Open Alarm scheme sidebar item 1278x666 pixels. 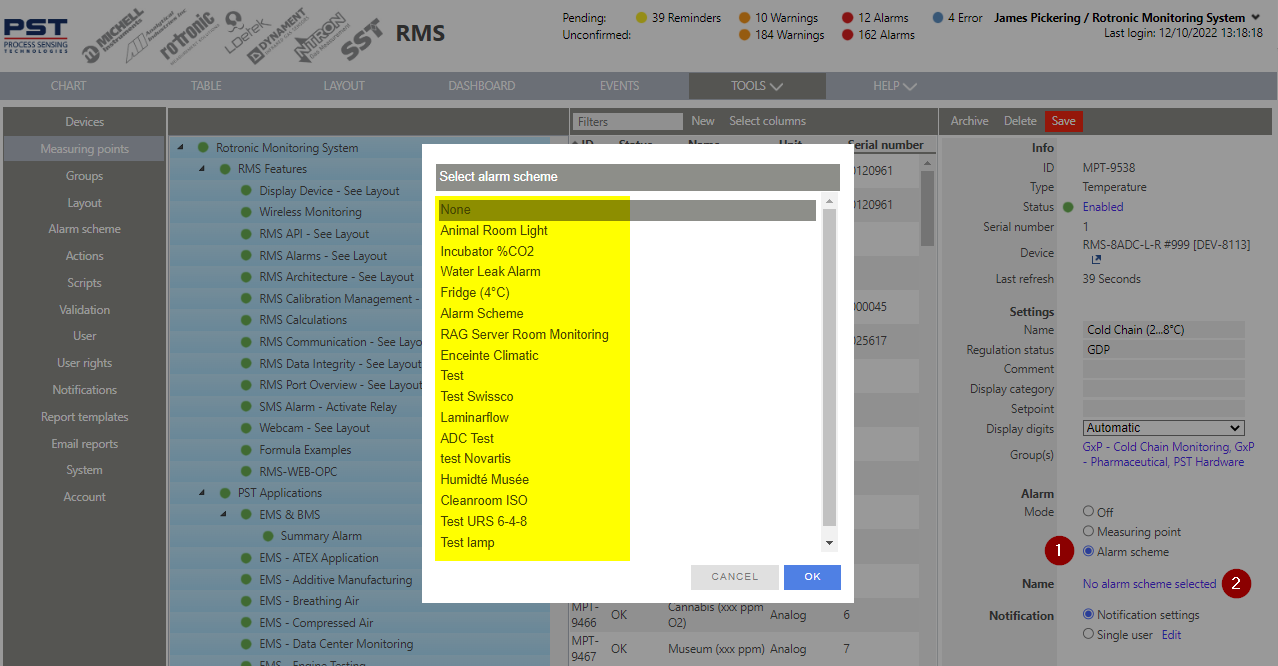pos(84,229)
